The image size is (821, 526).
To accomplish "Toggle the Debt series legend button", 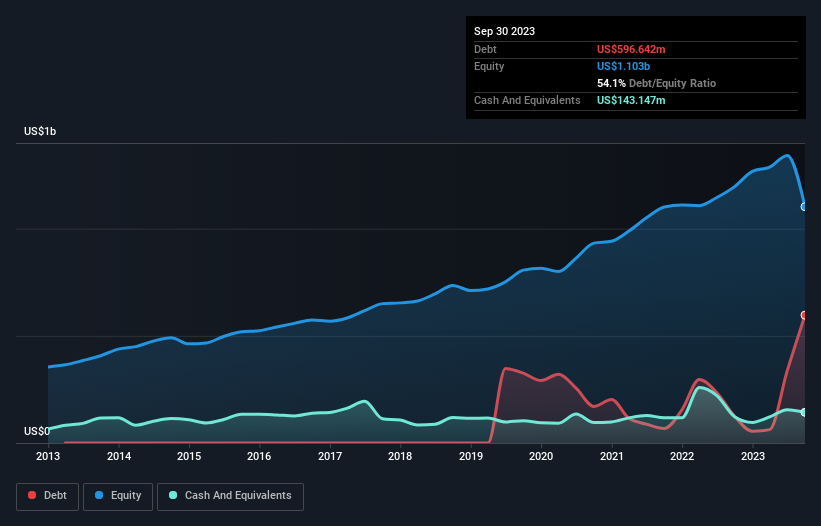I will (x=48, y=496).
